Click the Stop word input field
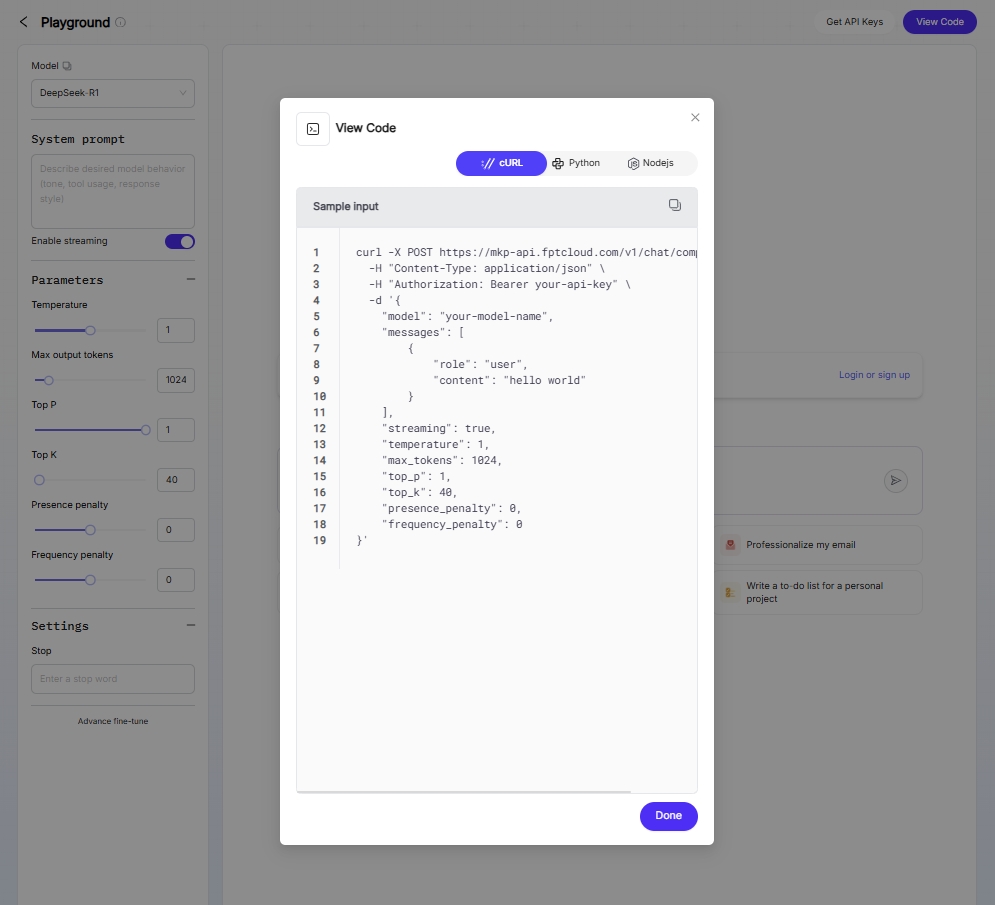 tap(113, 679)
